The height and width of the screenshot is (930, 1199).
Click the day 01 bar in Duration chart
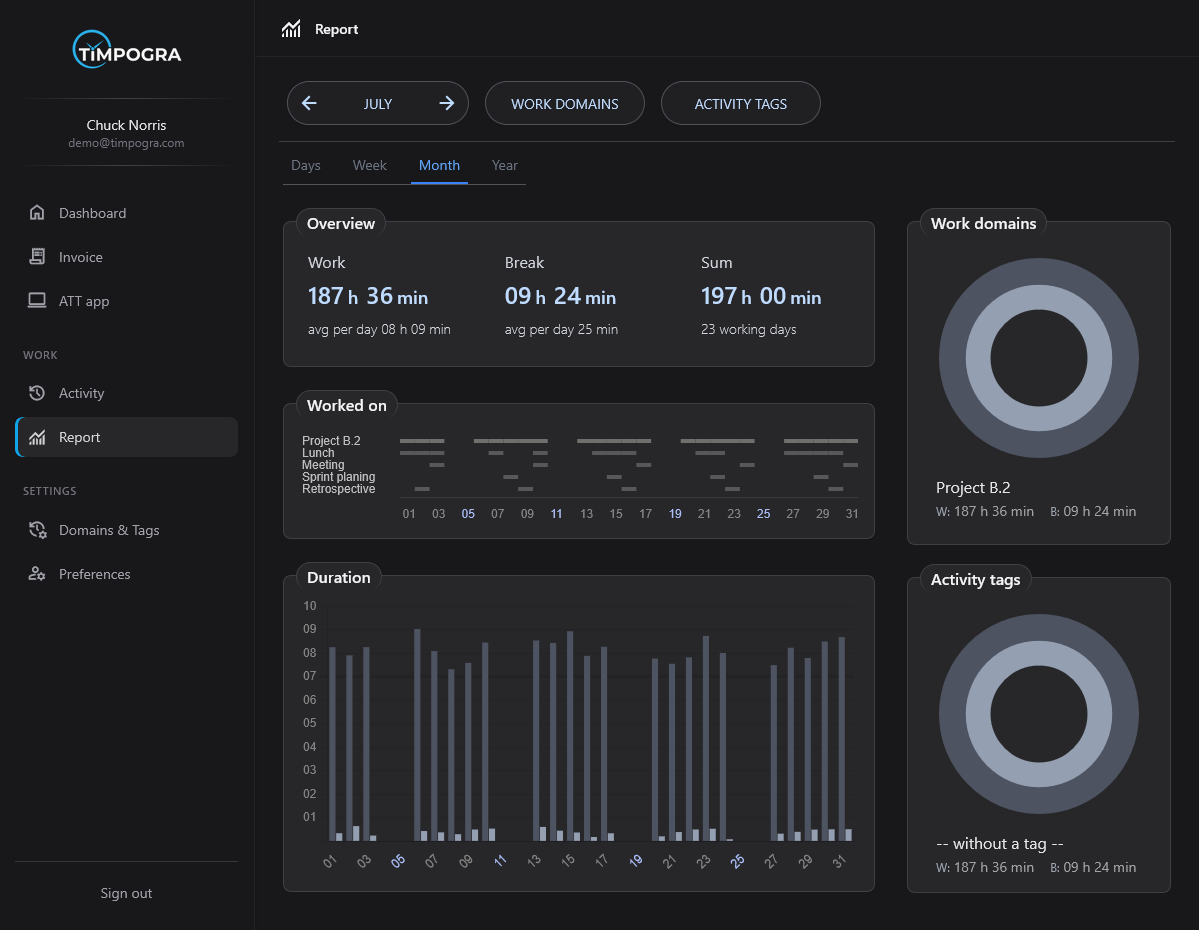coord(333,744)
